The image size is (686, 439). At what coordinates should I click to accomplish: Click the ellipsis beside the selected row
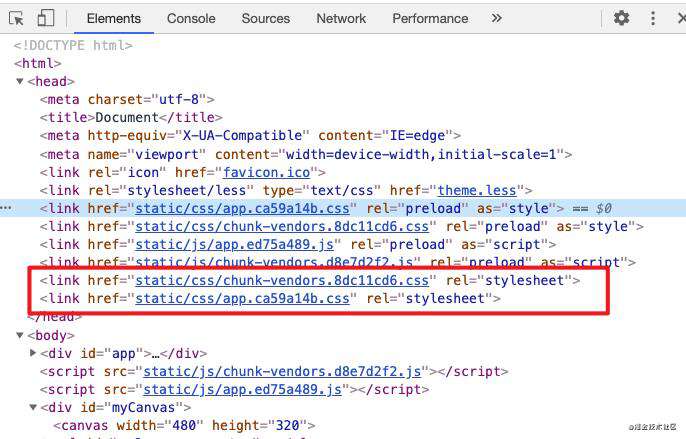(x=6, y=208)
